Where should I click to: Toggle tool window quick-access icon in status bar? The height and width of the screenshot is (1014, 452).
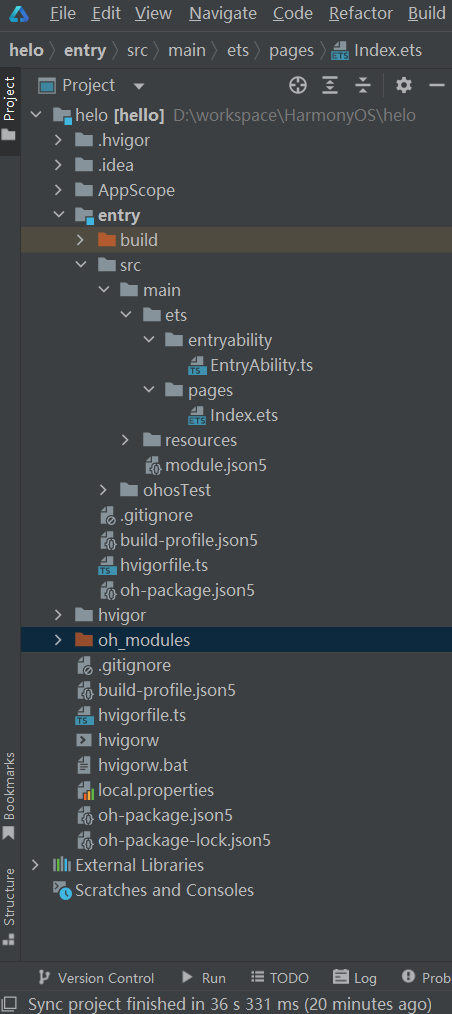tap(9, 1004)
